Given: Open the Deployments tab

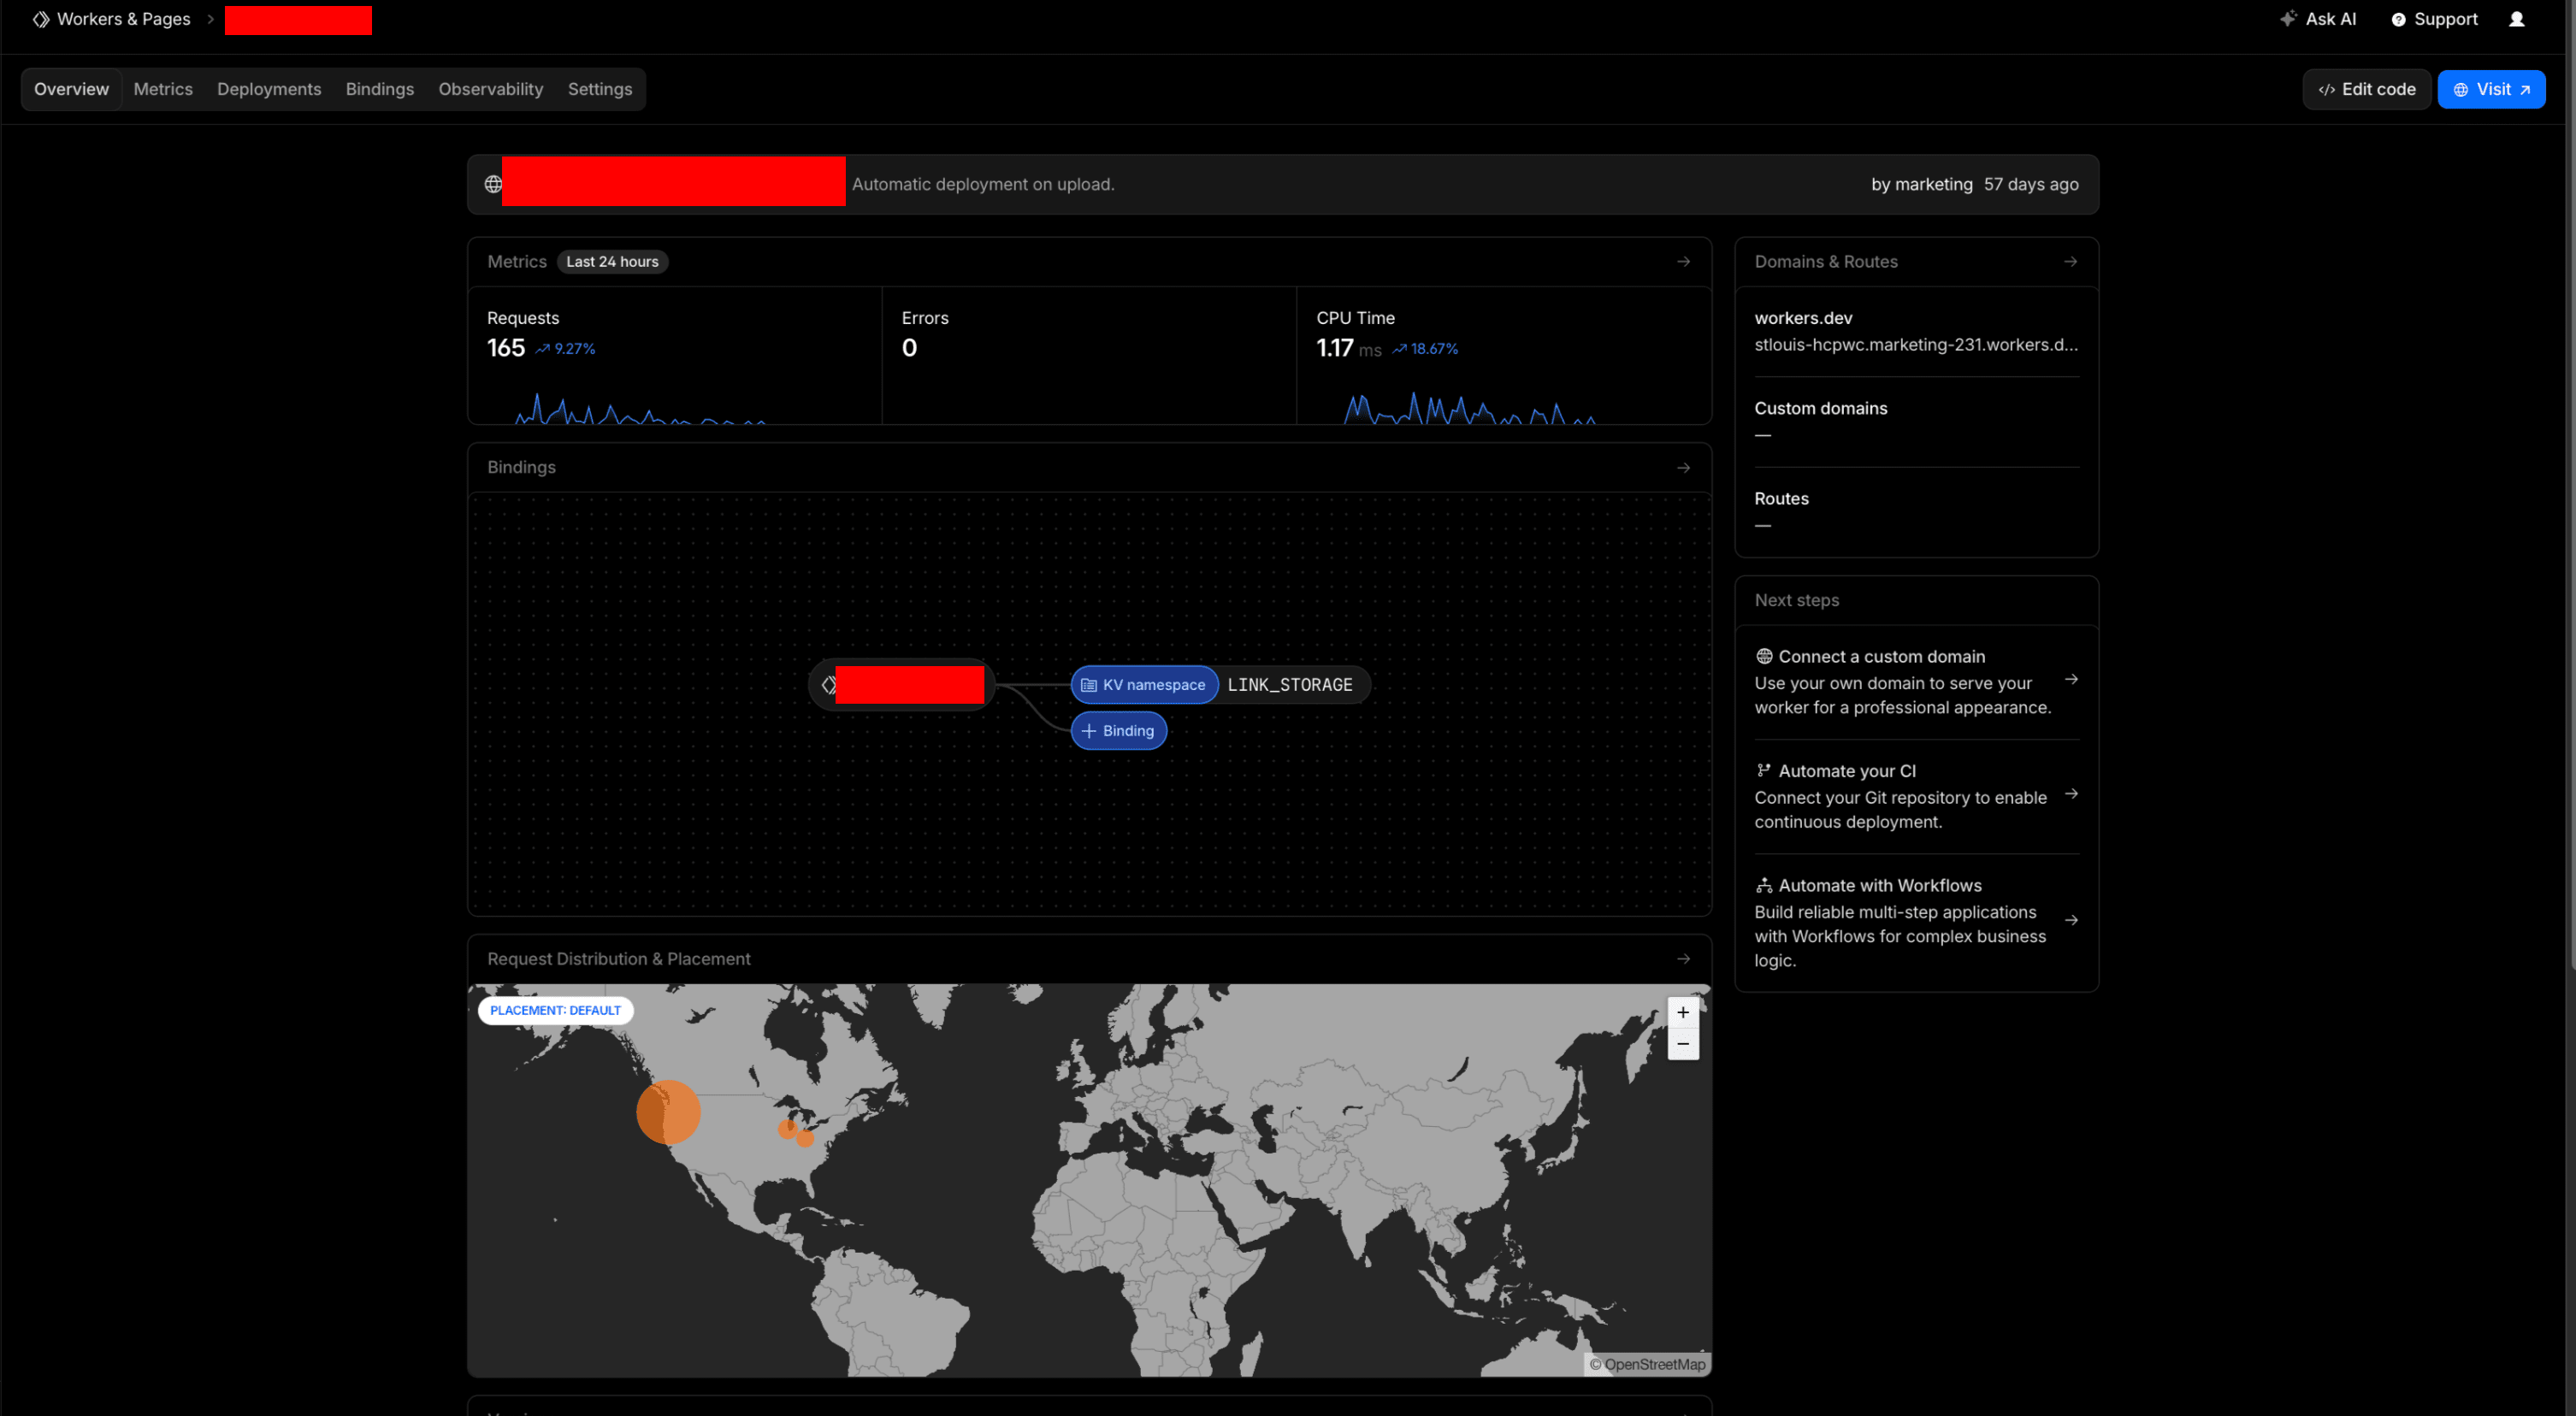Looking at the screenshot, I should point(269,90).
